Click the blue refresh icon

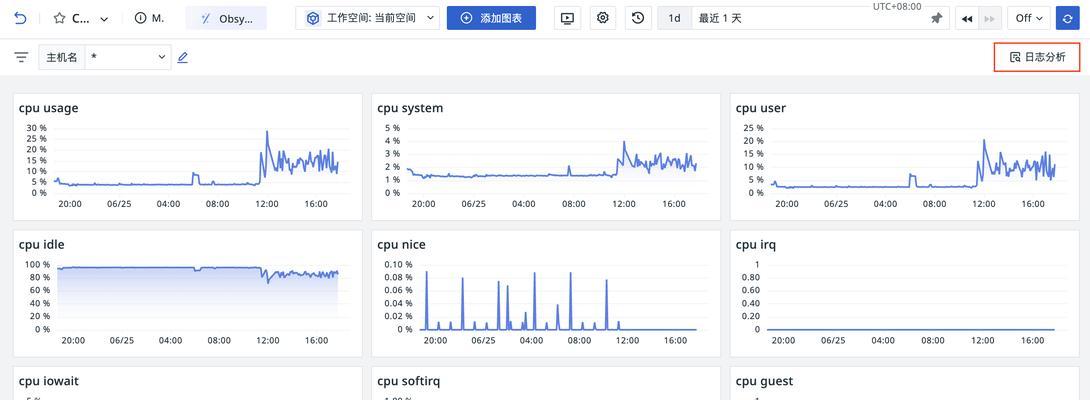pos(1068,18)
